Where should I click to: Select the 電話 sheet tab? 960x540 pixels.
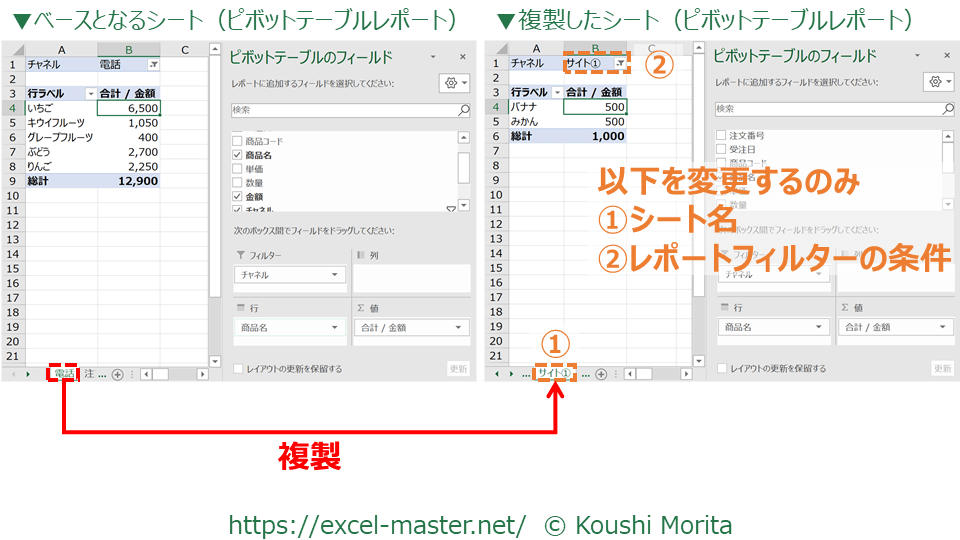click(64, 374)
